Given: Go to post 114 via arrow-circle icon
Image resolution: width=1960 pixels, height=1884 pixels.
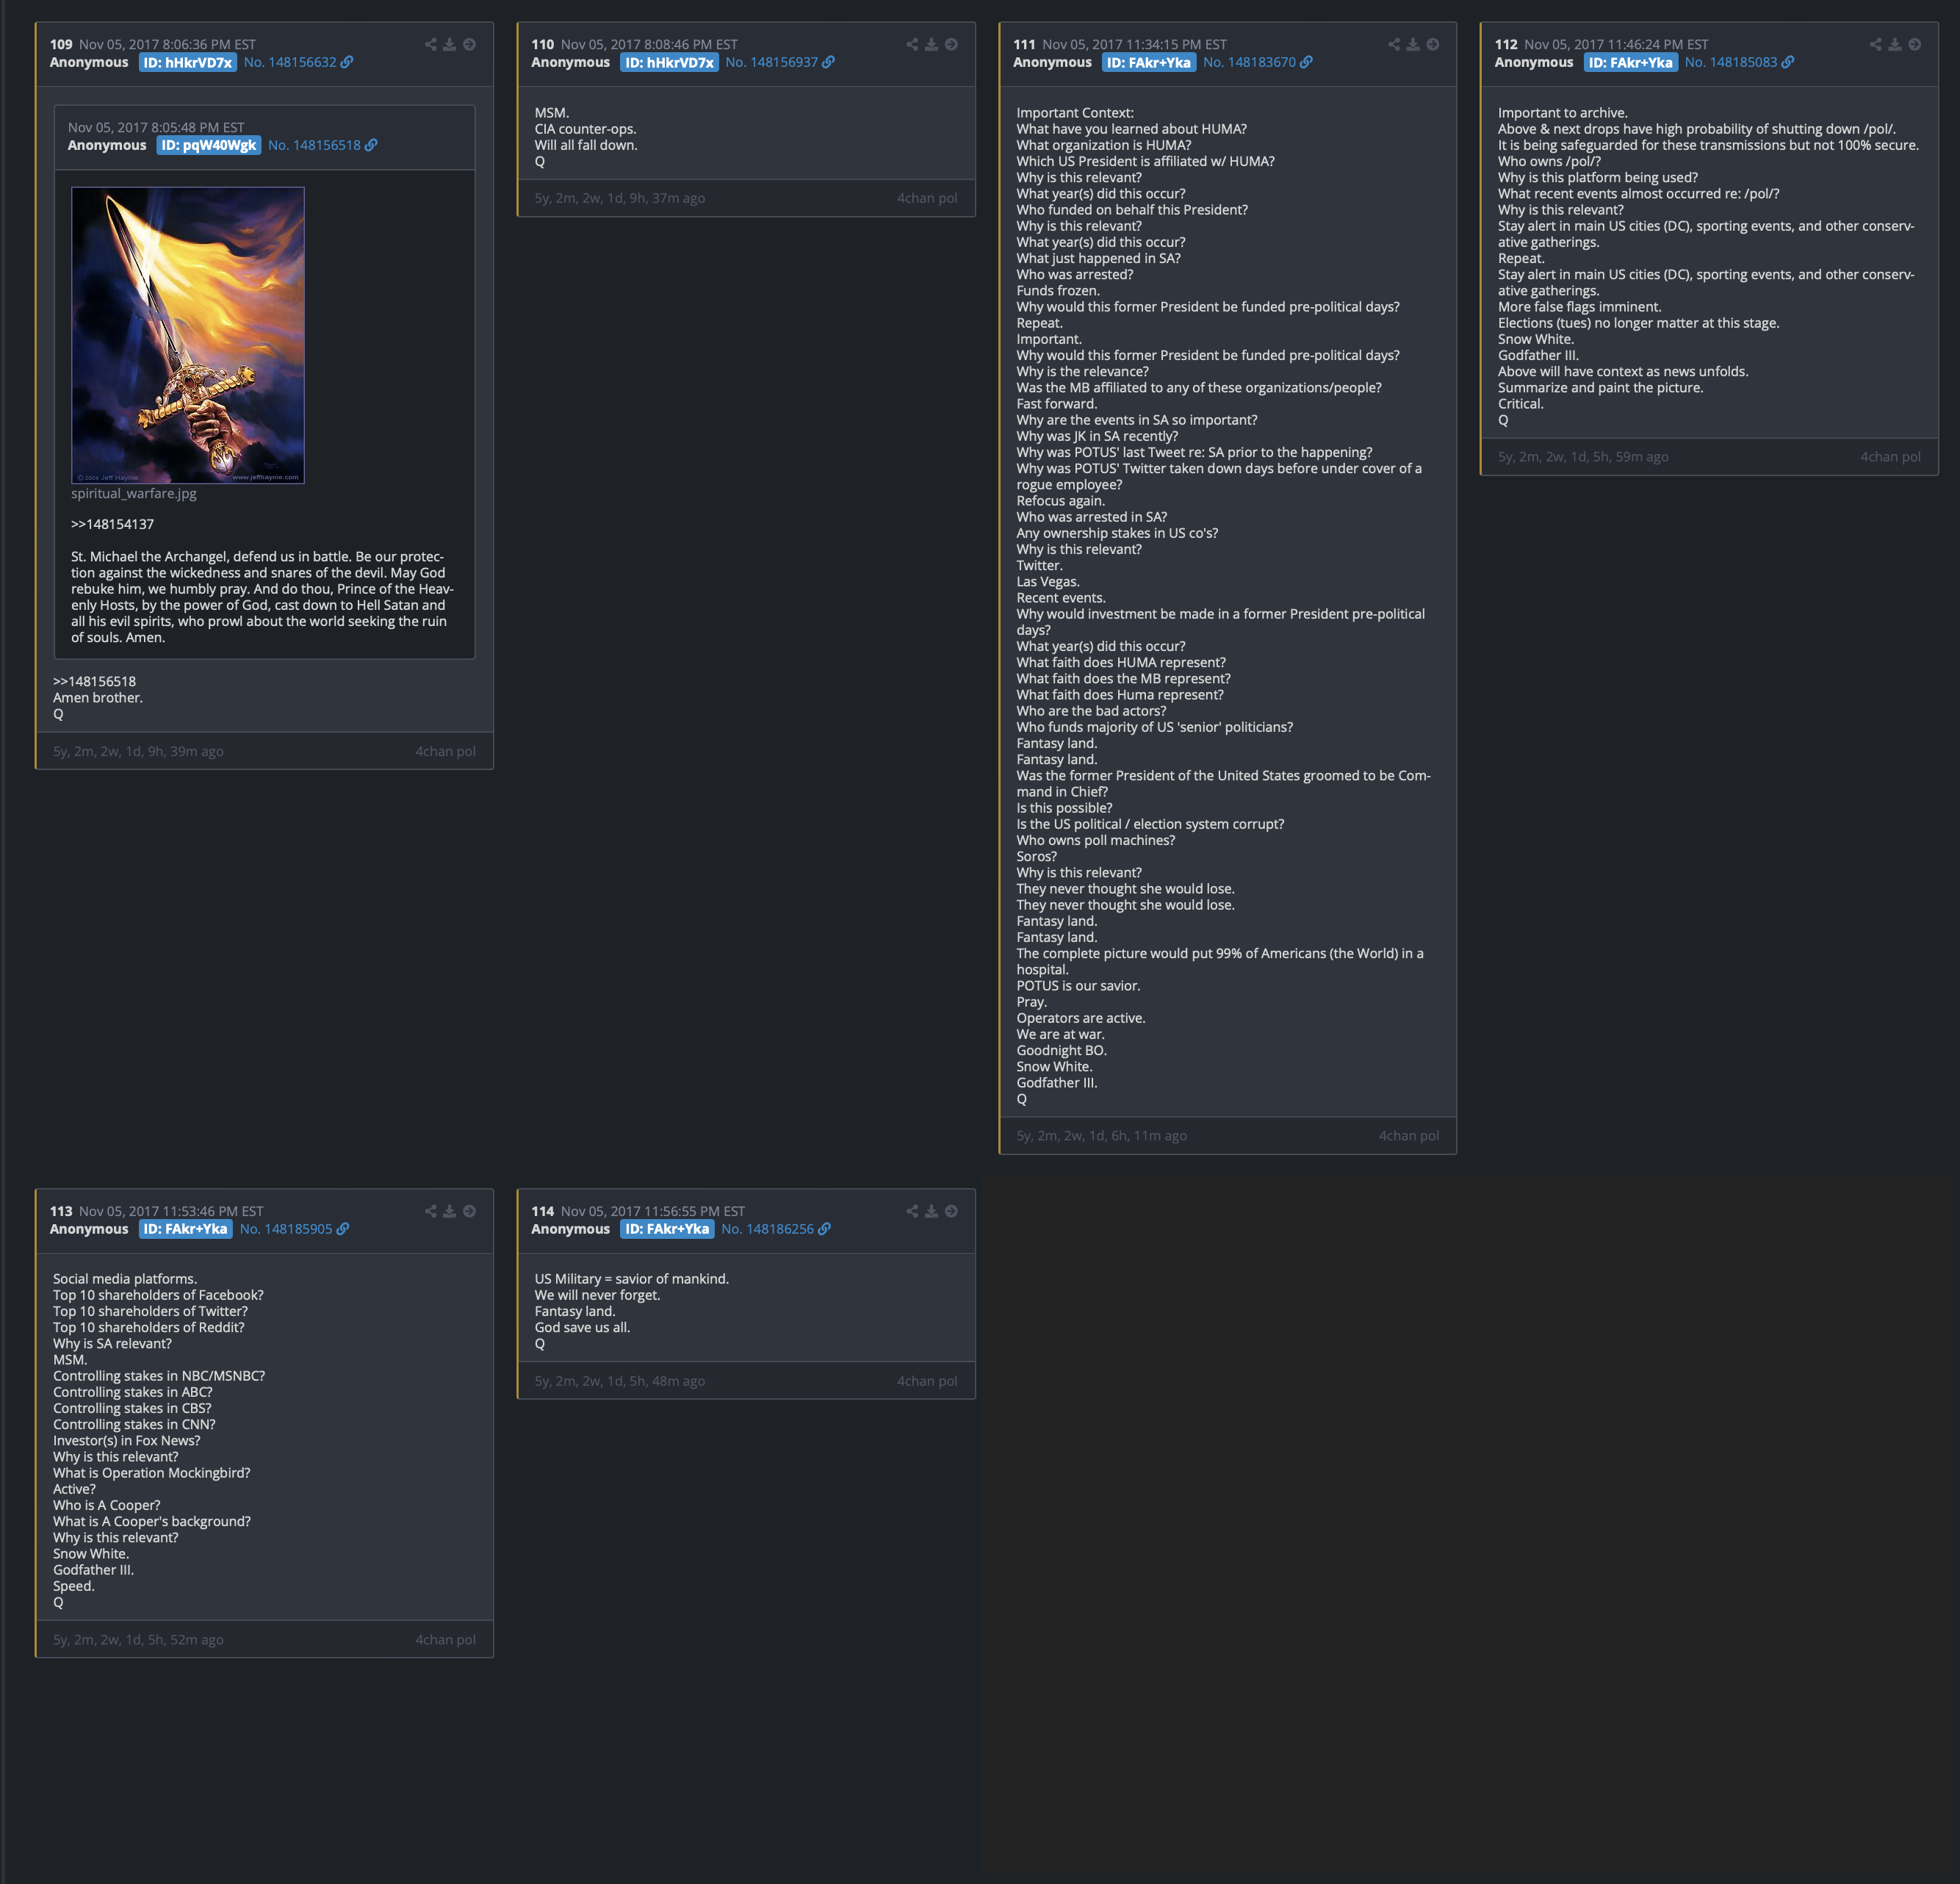Looking at the screenshot, I should click(x=951, y=1211).
